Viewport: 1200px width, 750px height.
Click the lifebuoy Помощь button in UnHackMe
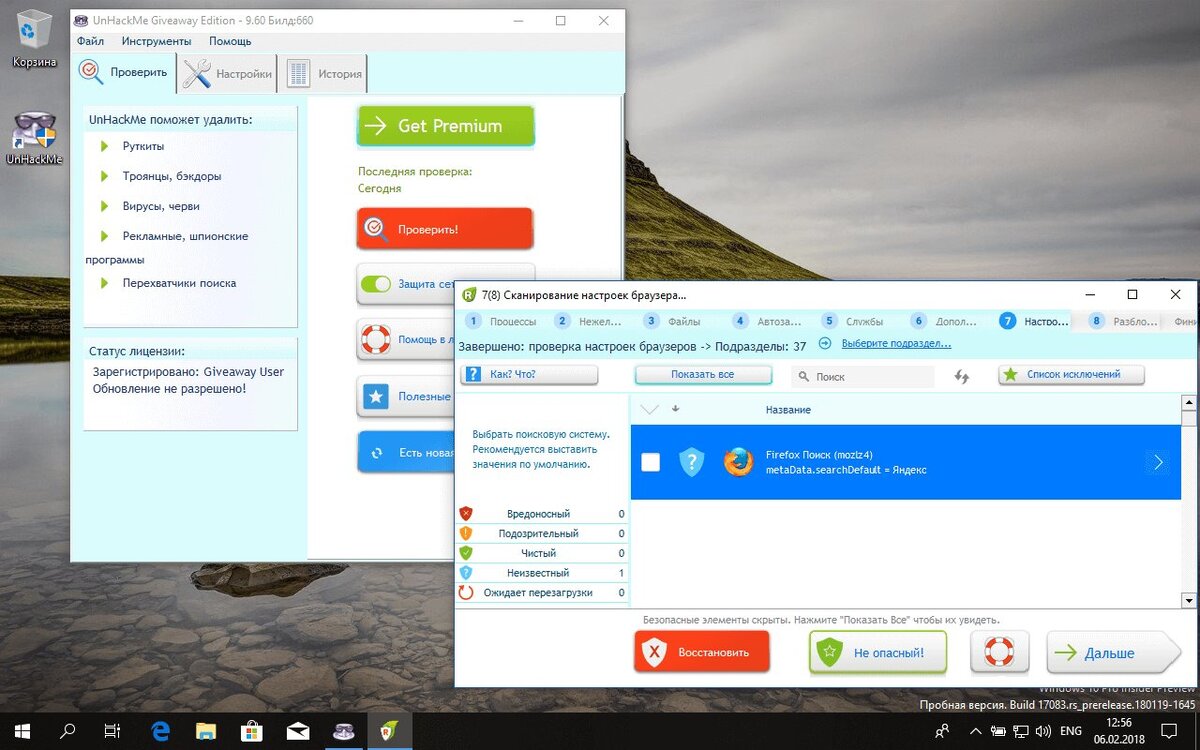click(405, 339)
